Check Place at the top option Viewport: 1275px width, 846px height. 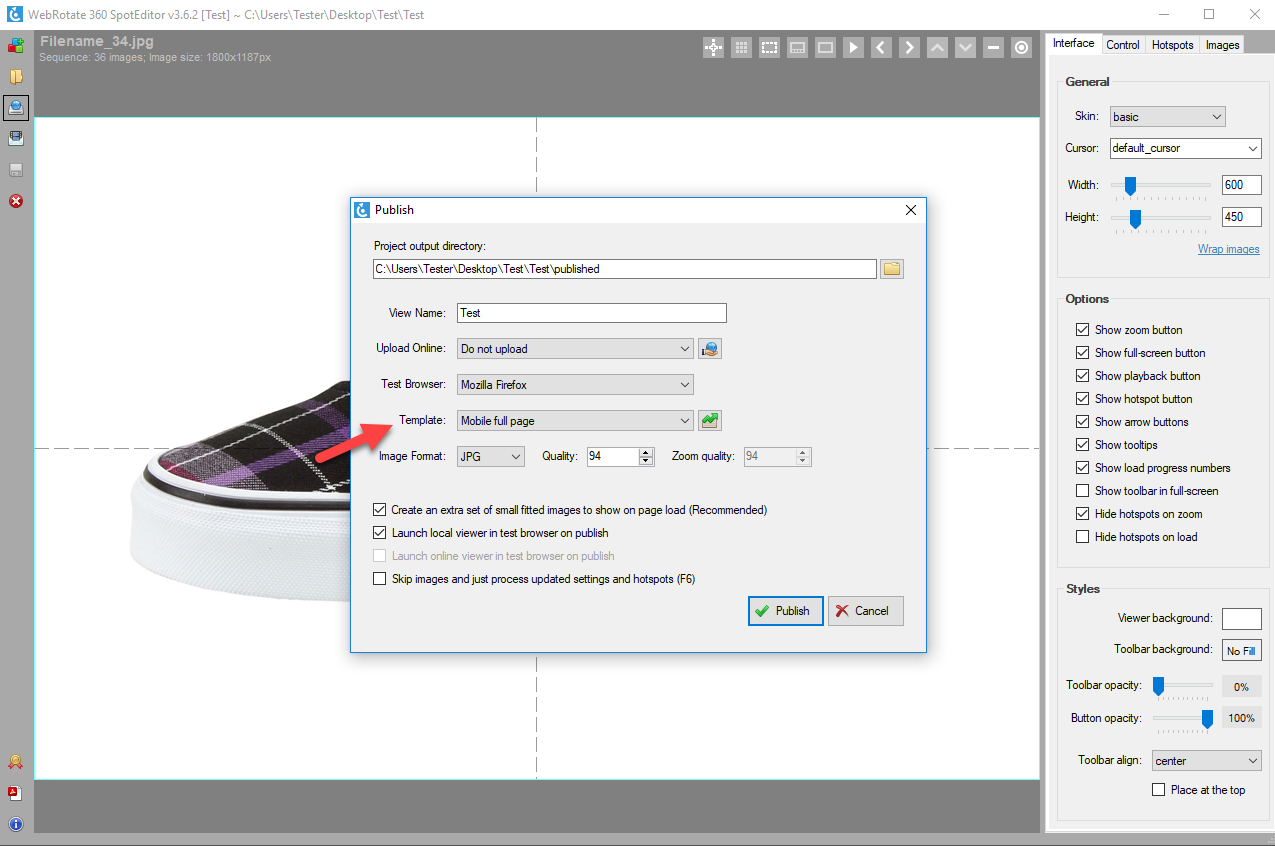coord(1159,790)
